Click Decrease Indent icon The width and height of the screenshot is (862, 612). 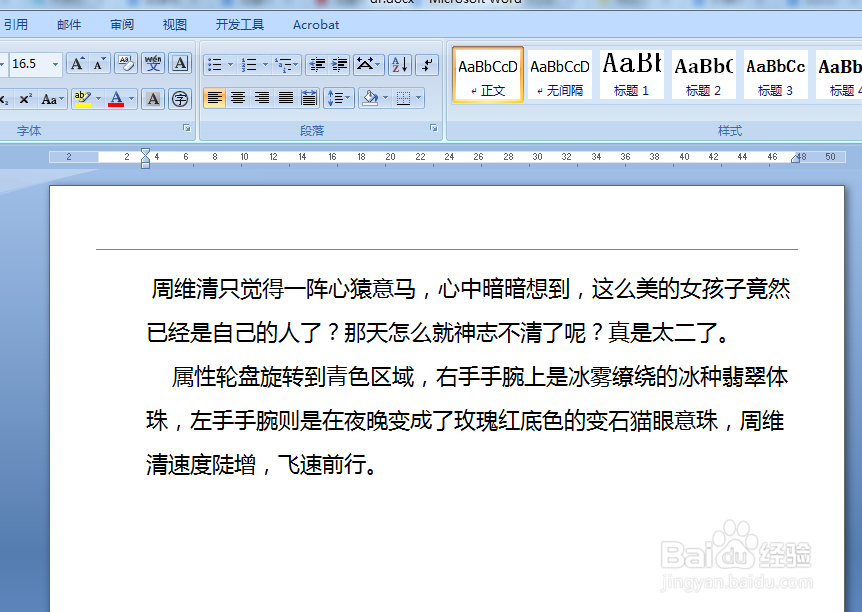[x=317, y=65]
